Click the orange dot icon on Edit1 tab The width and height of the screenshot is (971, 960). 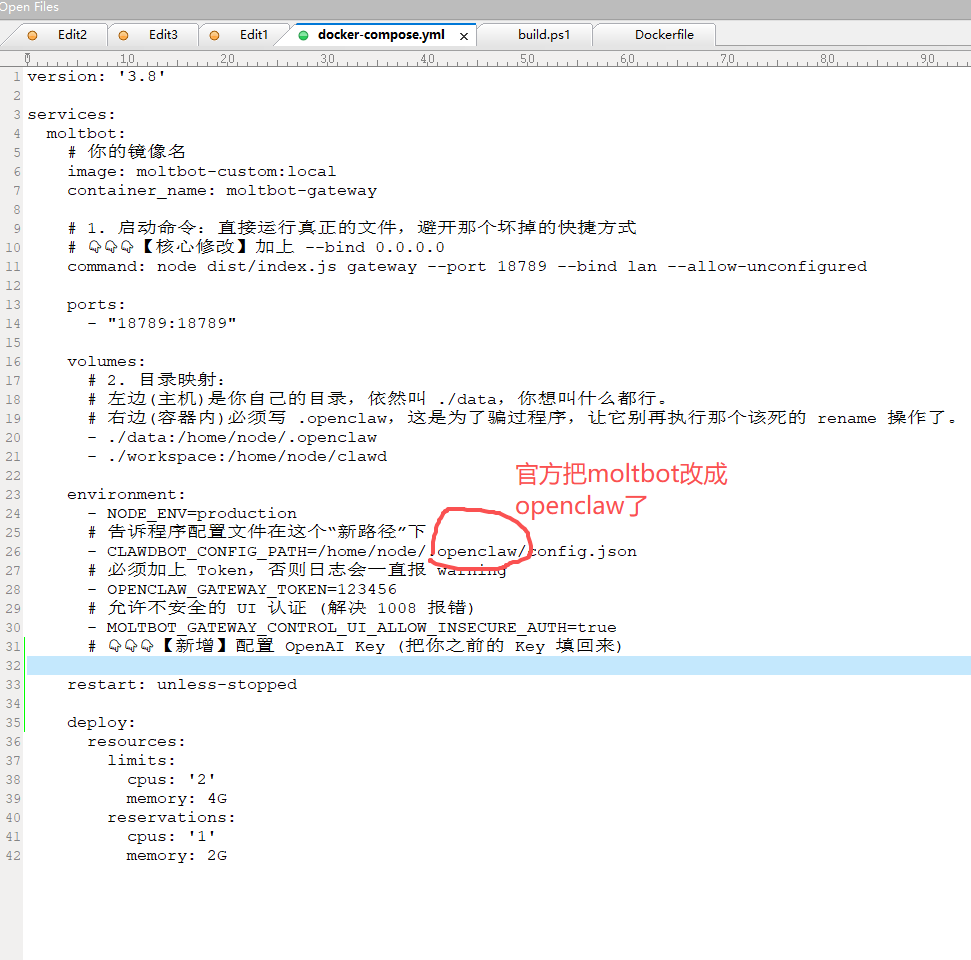pyautogui.click(x=214, y=35)
